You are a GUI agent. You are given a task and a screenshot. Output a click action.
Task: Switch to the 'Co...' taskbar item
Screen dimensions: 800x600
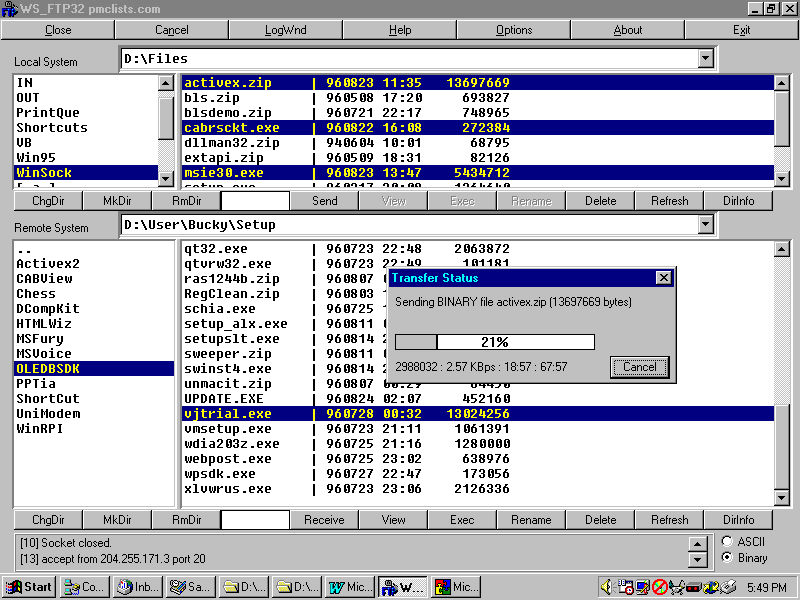[84, 587]
